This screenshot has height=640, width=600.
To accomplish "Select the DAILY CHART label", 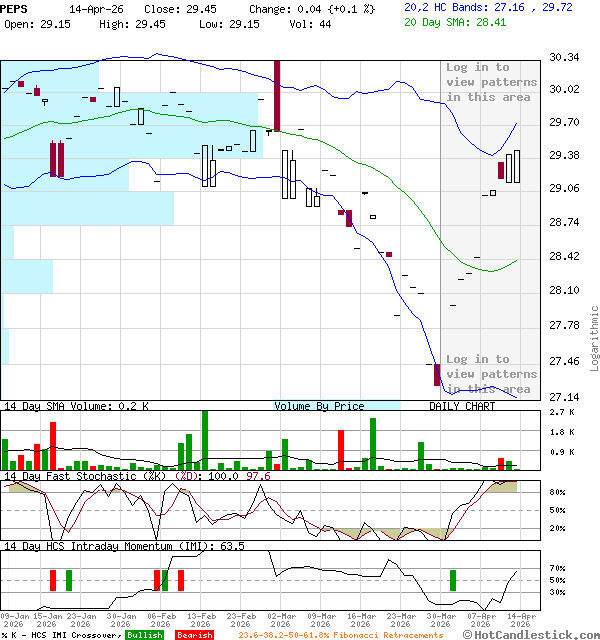I will [462, 407].
